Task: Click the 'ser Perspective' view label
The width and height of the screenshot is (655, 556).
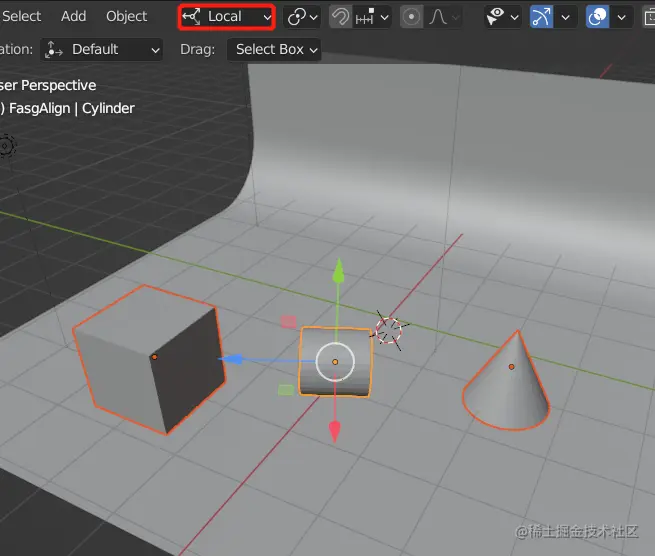Action: tap(48, 85)
